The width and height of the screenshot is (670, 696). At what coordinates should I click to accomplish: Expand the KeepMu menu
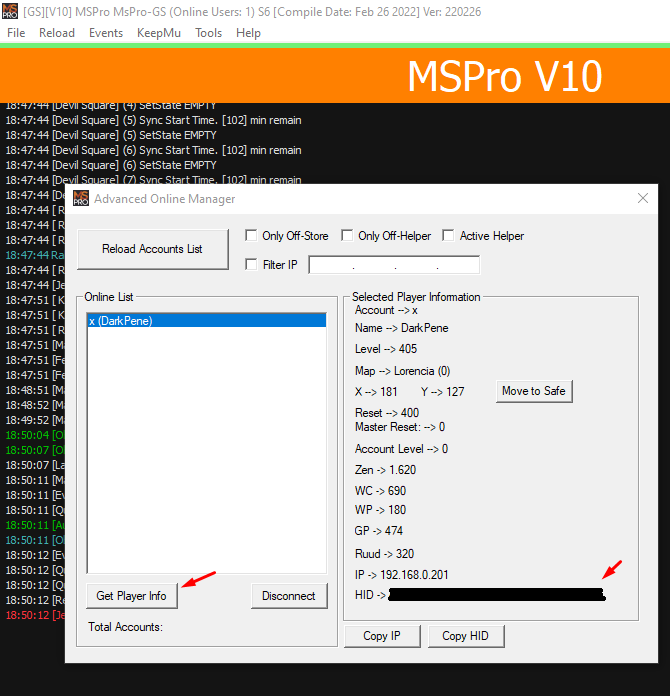pyautogui.click(x=159, y=33)
